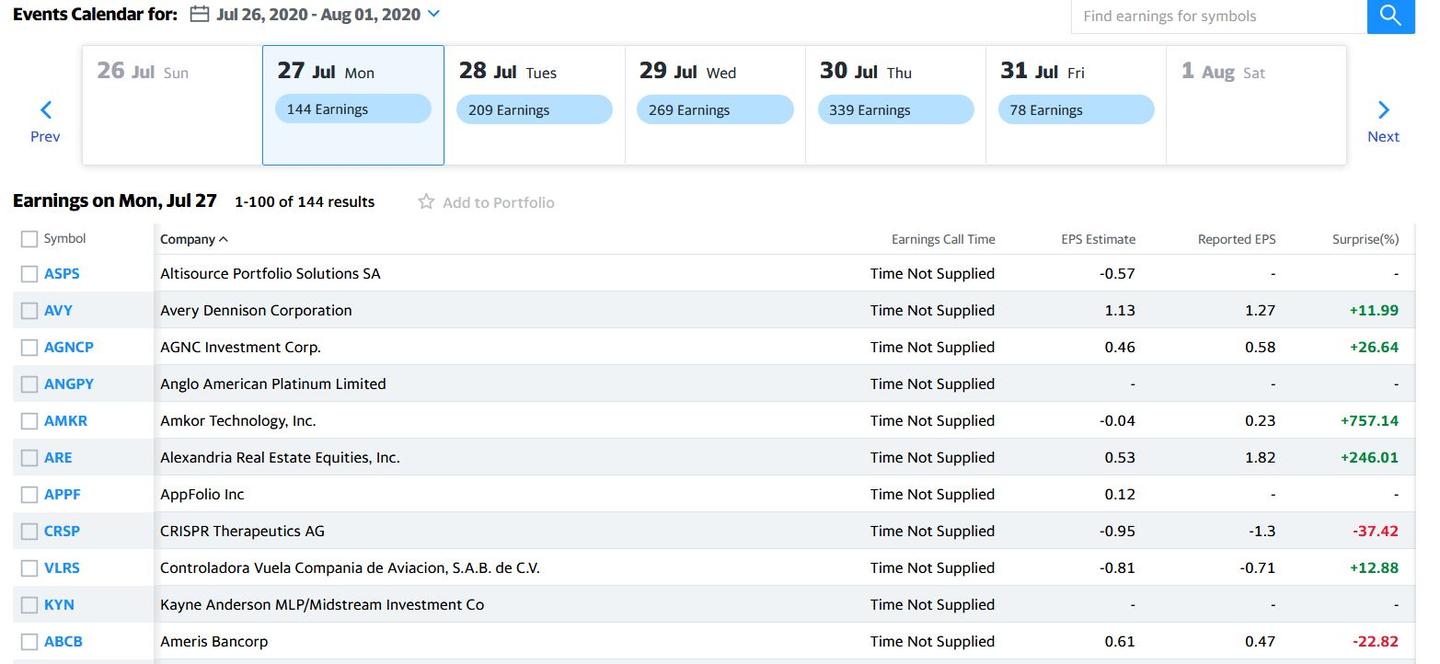This screenshot has width=1440, height=664.
Task: Open the 209 Earnings pill
Action: (x=534, y=110)
